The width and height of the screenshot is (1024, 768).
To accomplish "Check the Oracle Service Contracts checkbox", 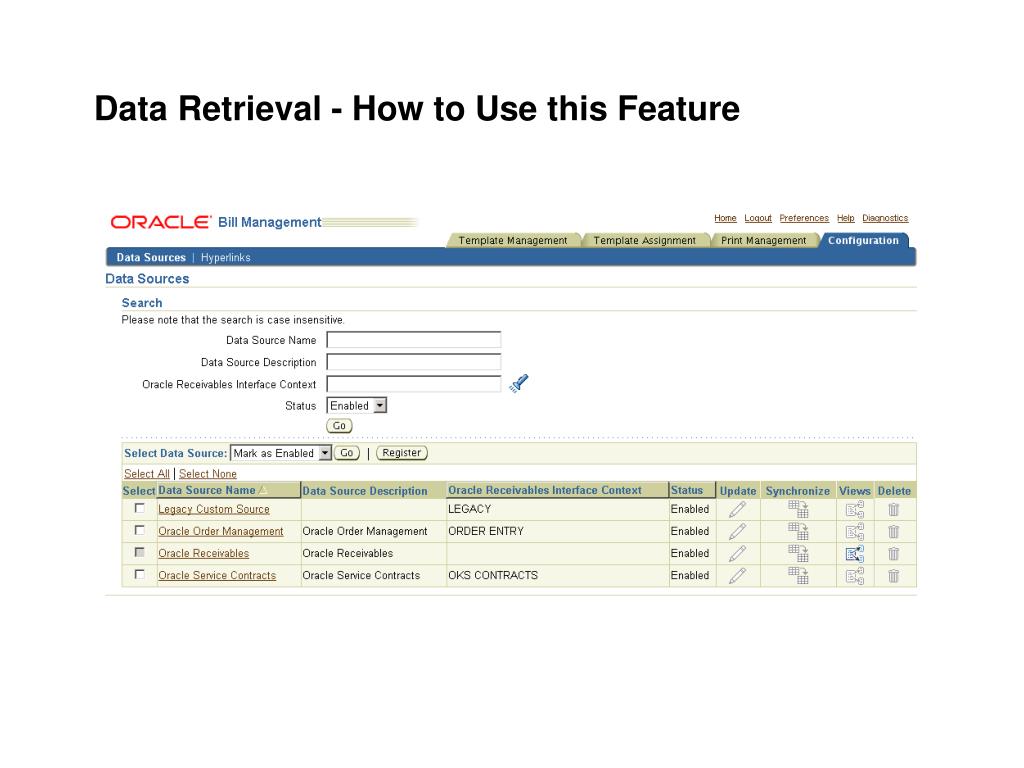I will [x=139, y=575].
